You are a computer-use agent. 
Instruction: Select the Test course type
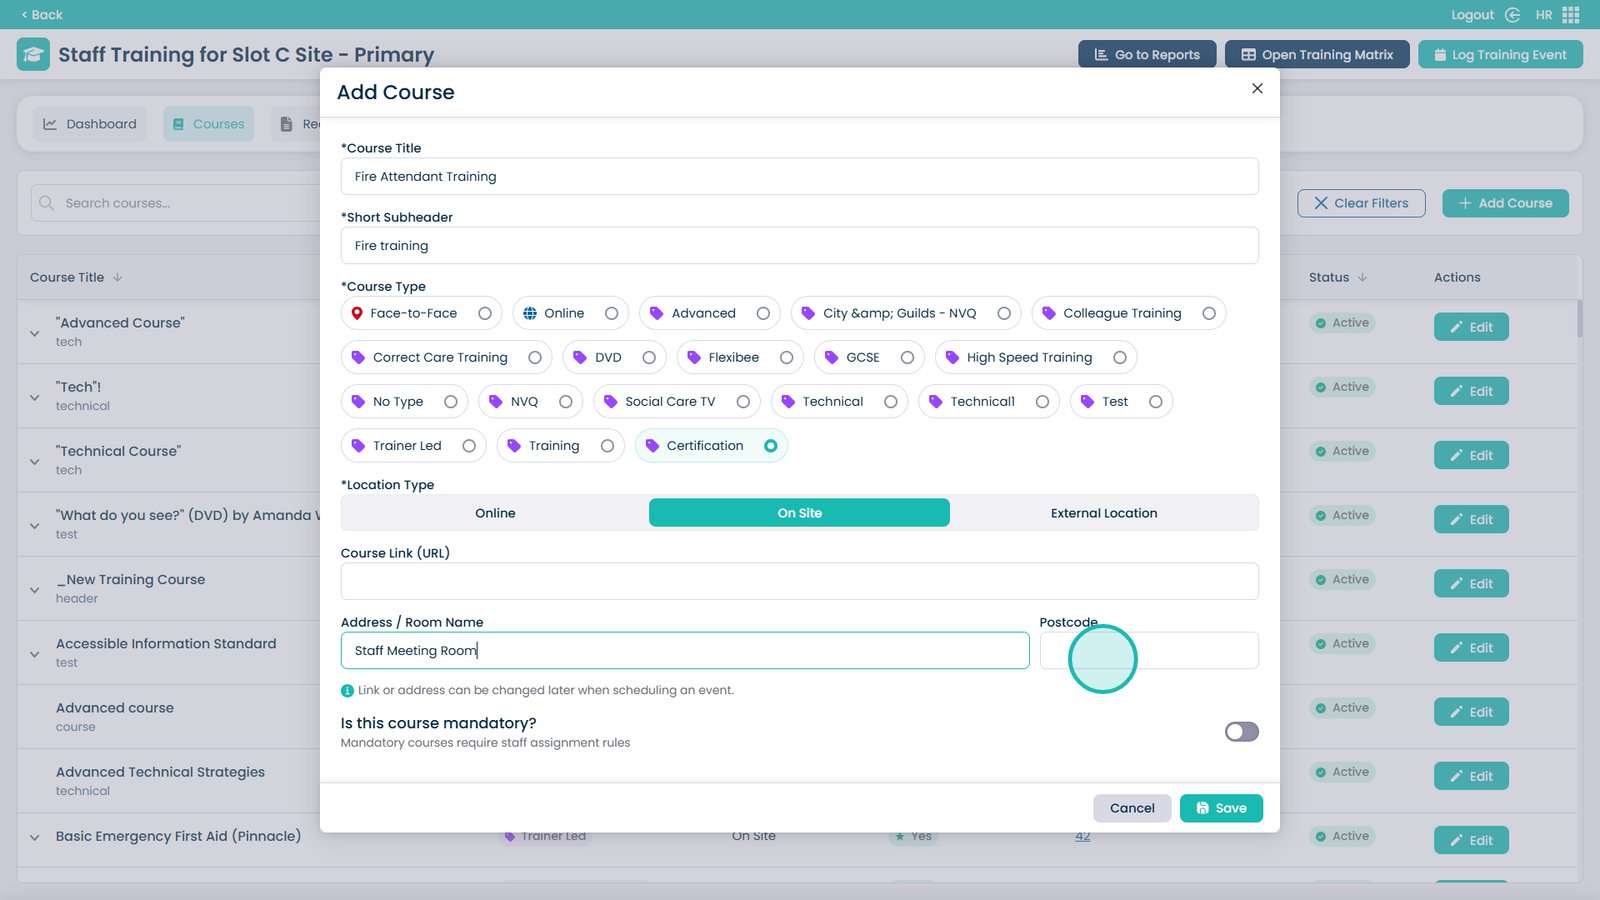[x=1121, y=401]
